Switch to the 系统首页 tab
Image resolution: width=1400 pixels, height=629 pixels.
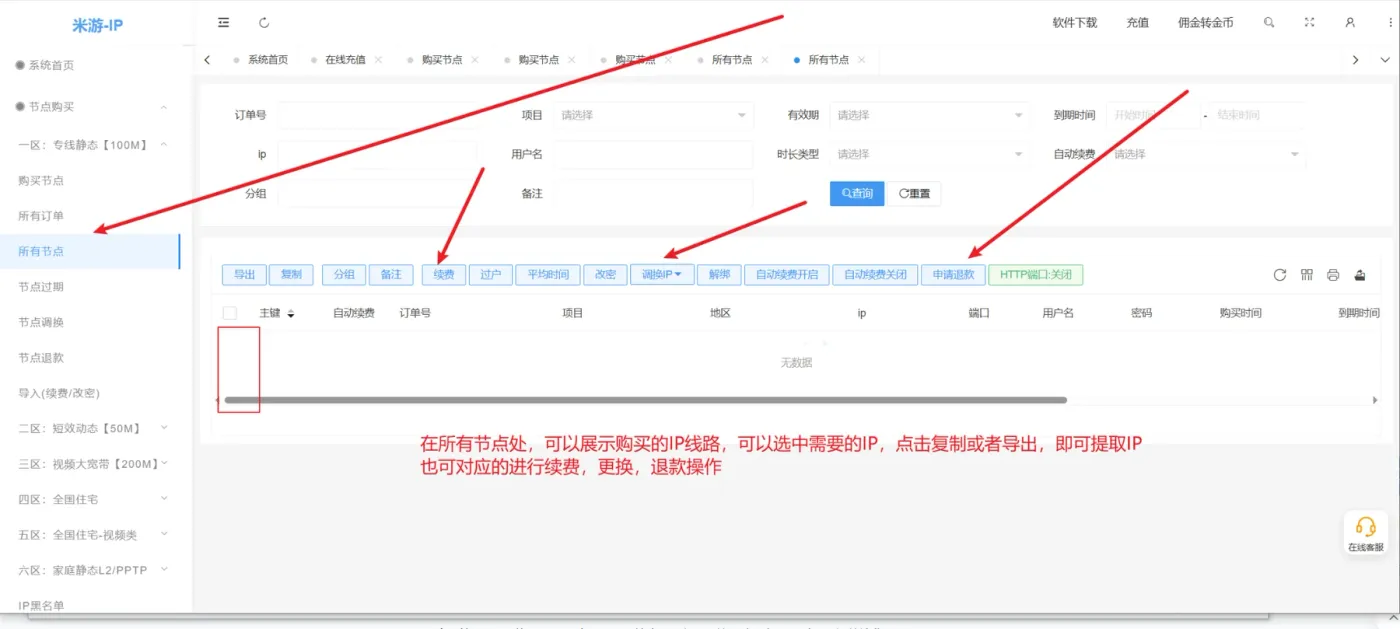(267, 60)
